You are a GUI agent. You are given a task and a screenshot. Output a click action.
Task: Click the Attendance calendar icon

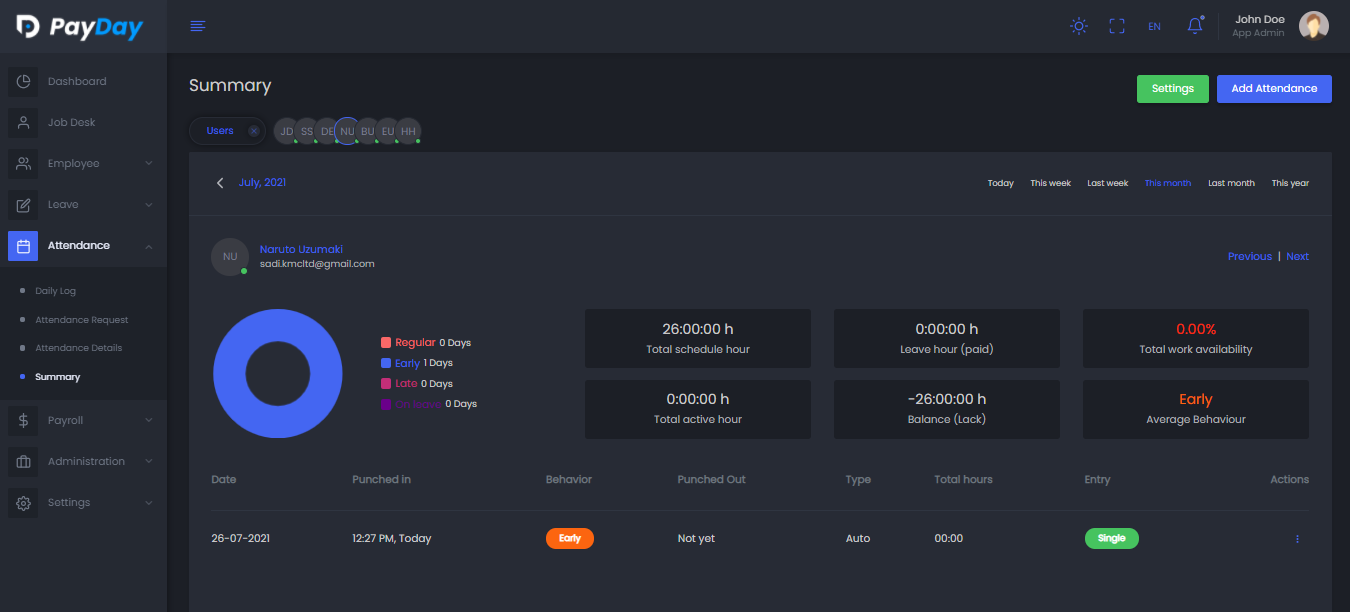23,246
